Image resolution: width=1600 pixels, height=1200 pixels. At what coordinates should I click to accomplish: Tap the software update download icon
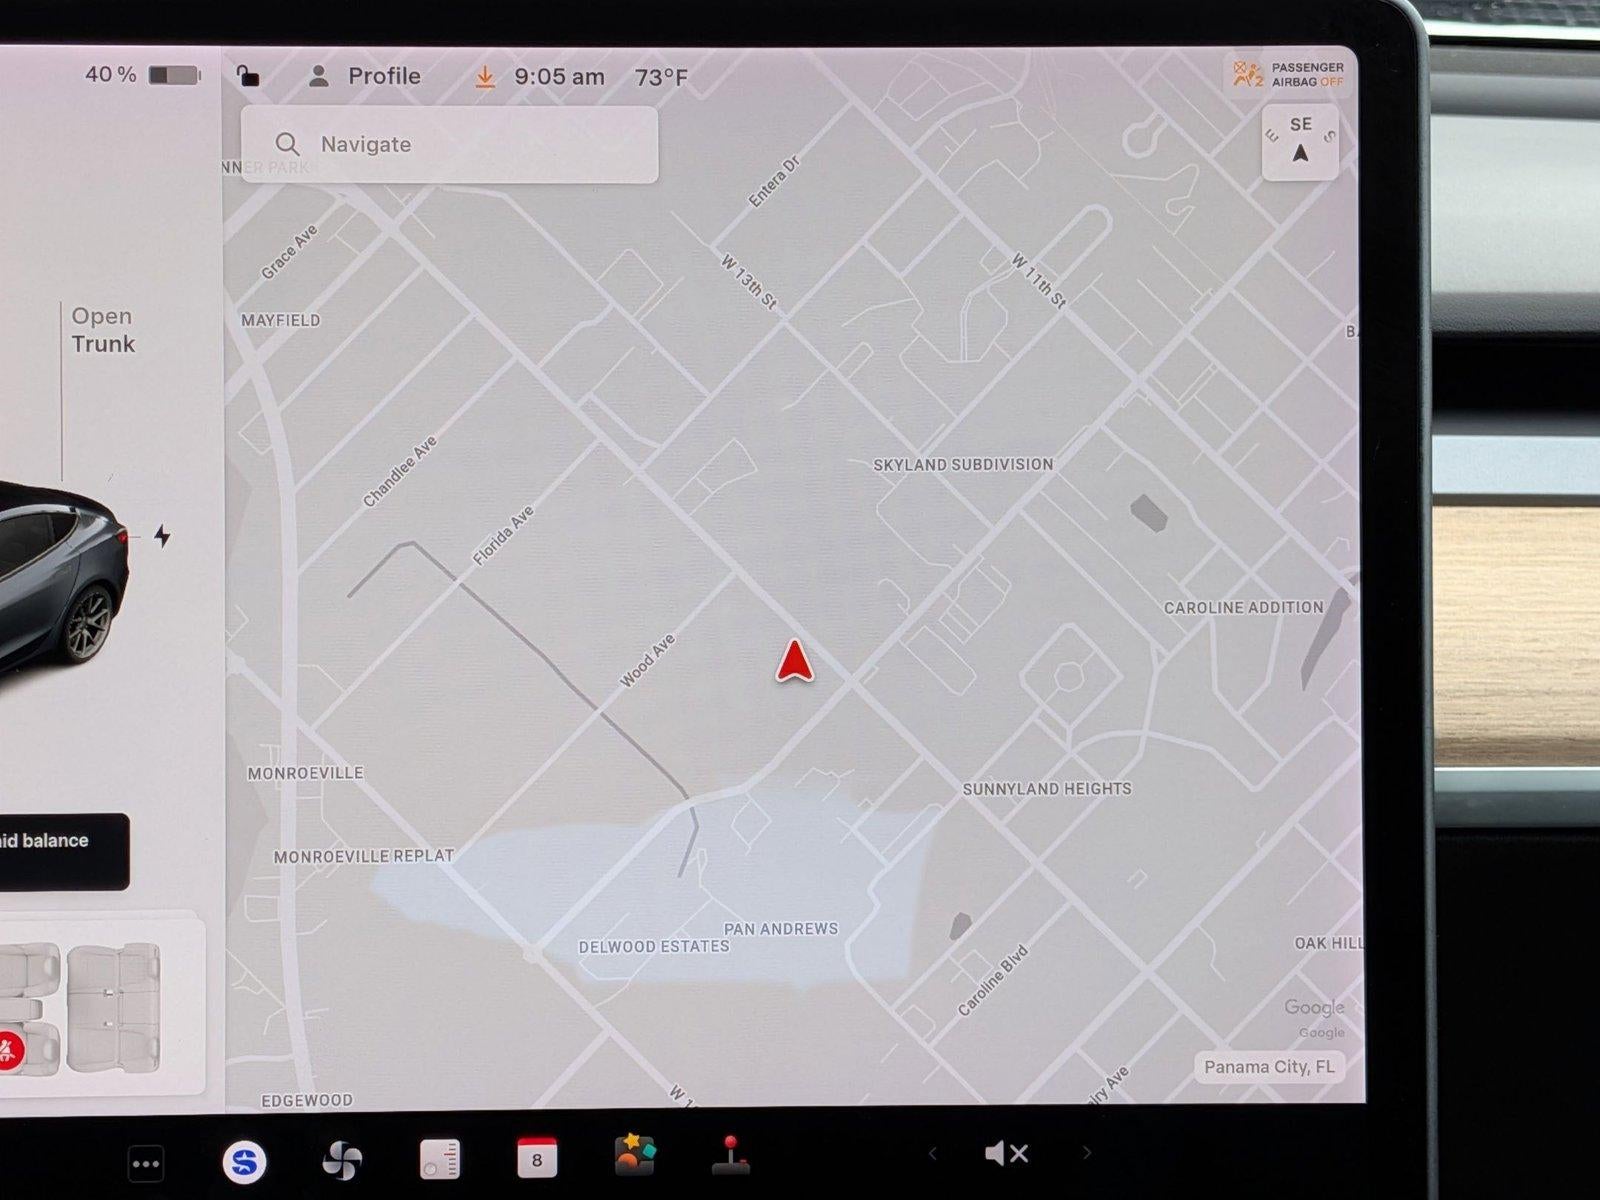485,77
